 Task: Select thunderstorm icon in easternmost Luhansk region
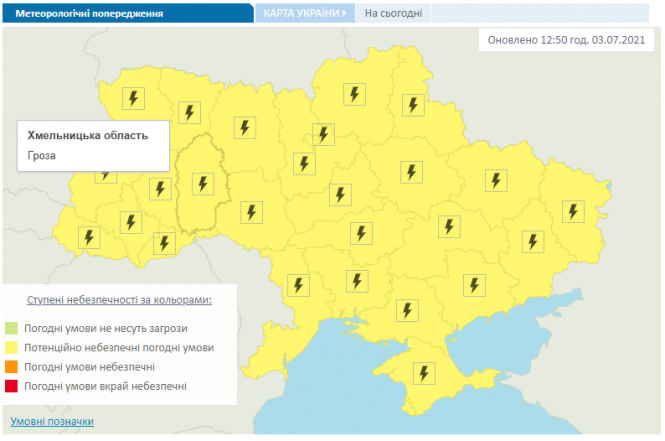572,210
